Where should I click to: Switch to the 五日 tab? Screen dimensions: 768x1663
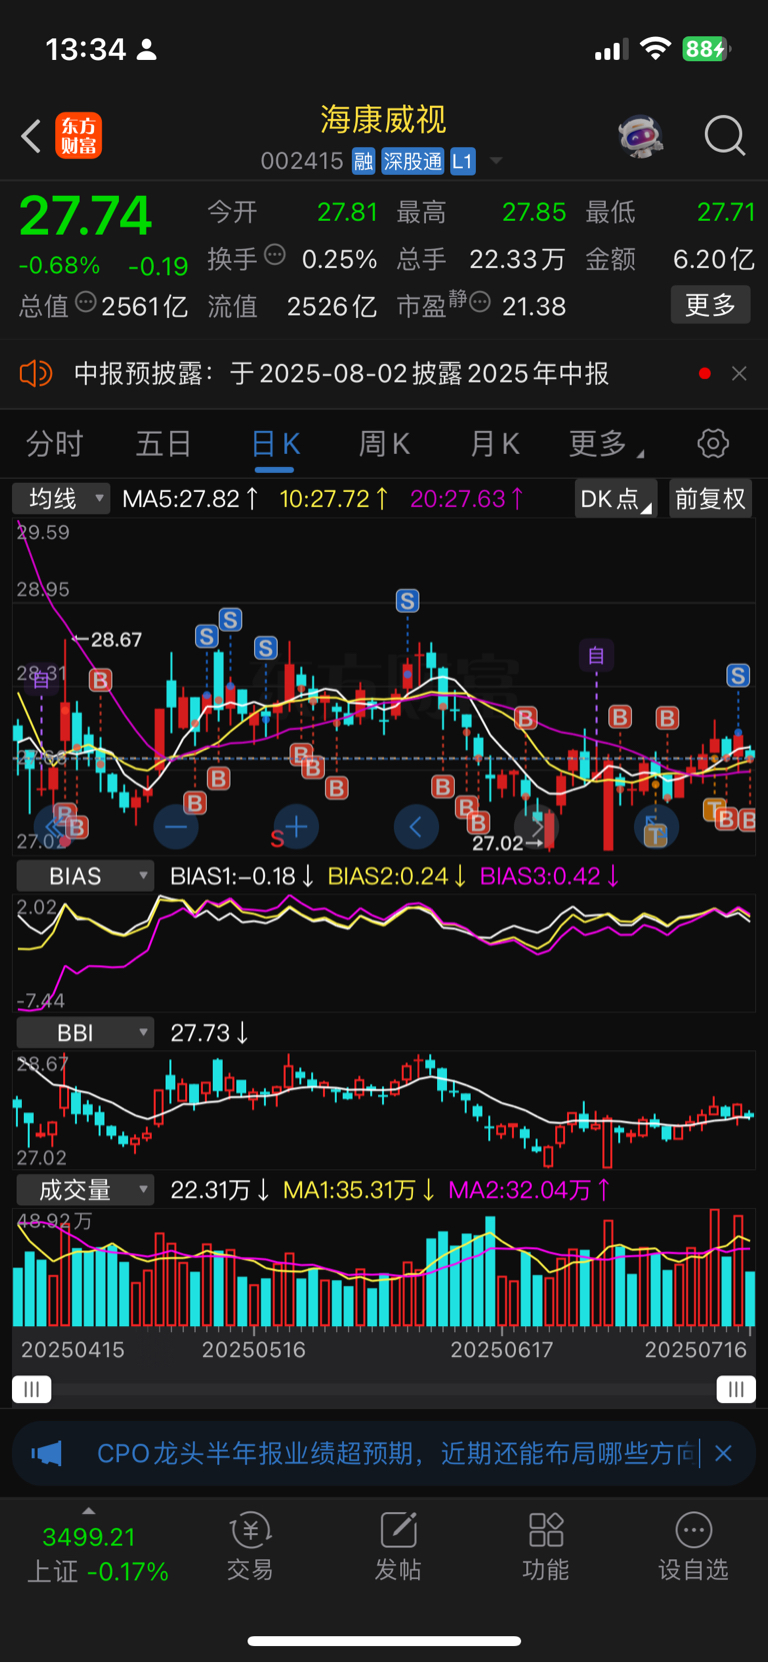click(x=163, y=444)
